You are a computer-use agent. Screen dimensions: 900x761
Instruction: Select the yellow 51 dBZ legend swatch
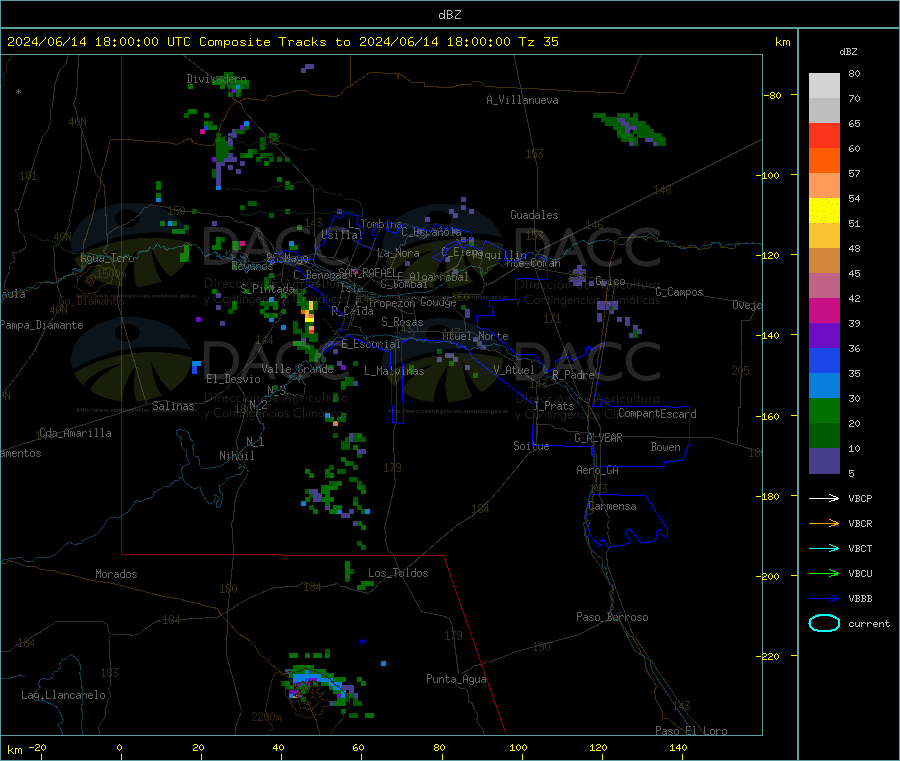(x=824, y=211)
